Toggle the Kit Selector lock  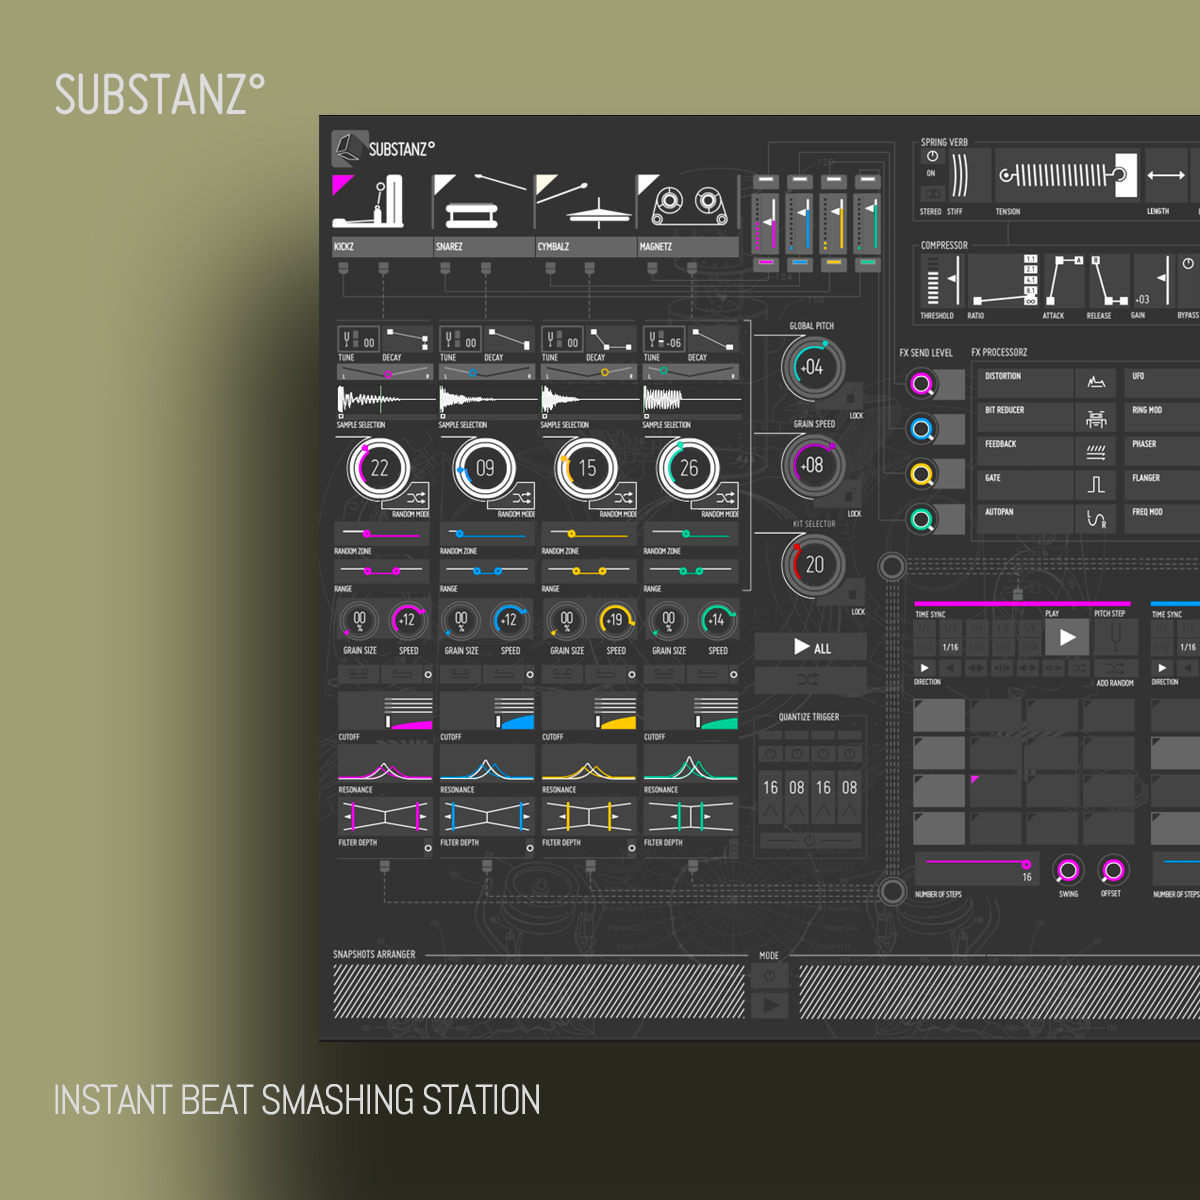pos(855,592)
